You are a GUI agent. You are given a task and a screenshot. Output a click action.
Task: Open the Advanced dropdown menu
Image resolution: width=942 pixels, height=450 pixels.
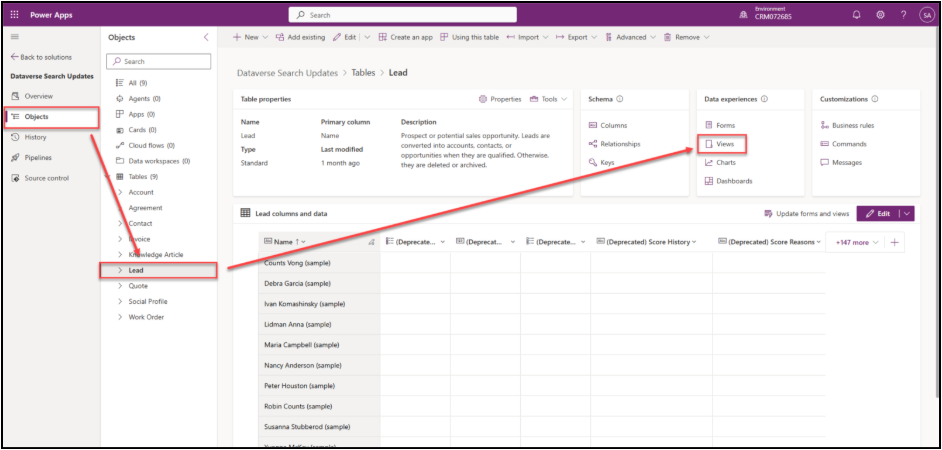pyautogui.click(x=630, y=37)
